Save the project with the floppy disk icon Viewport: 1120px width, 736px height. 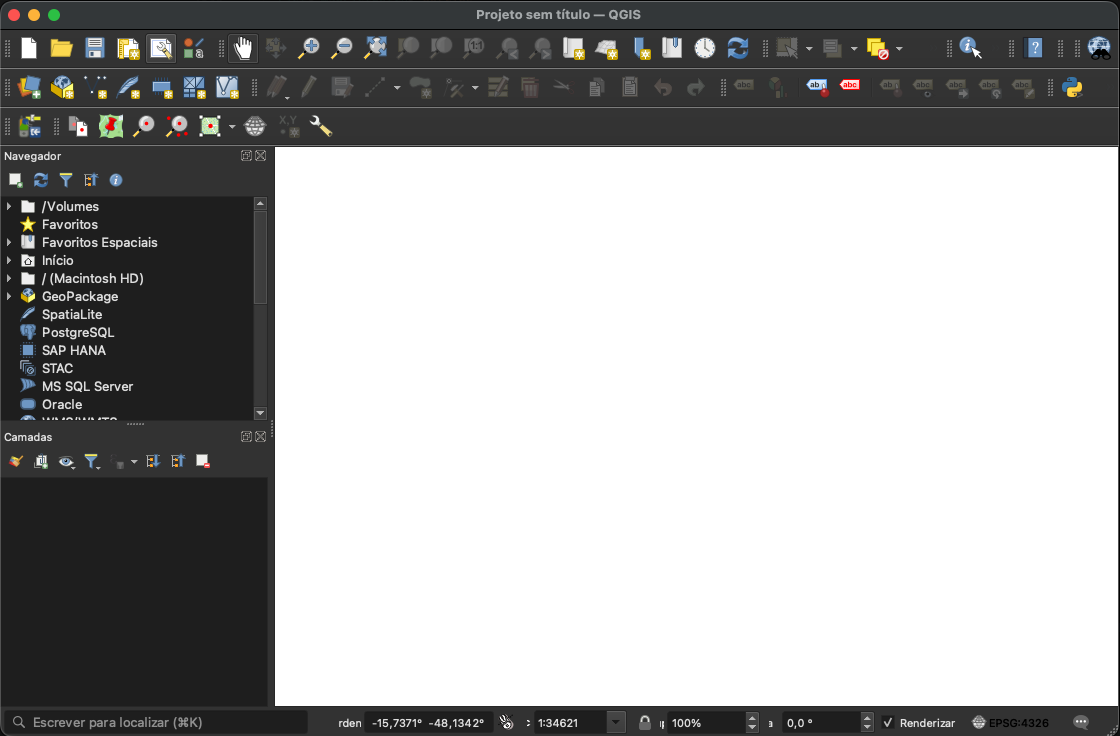click(94, 48)
